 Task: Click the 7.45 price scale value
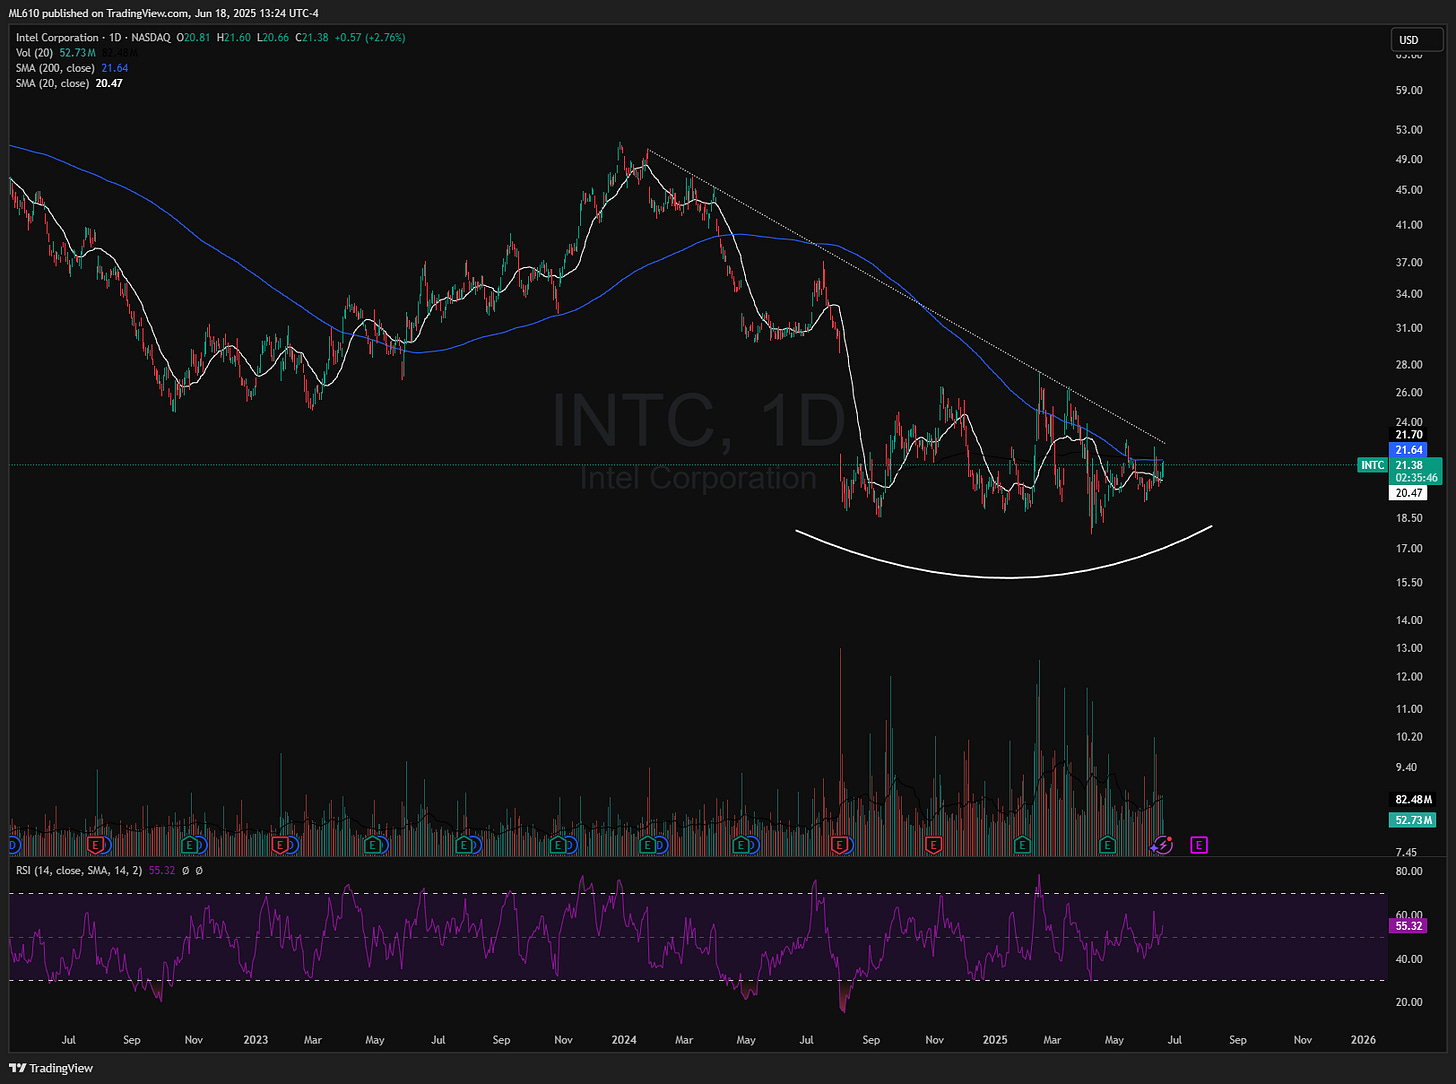(1406, 853)
